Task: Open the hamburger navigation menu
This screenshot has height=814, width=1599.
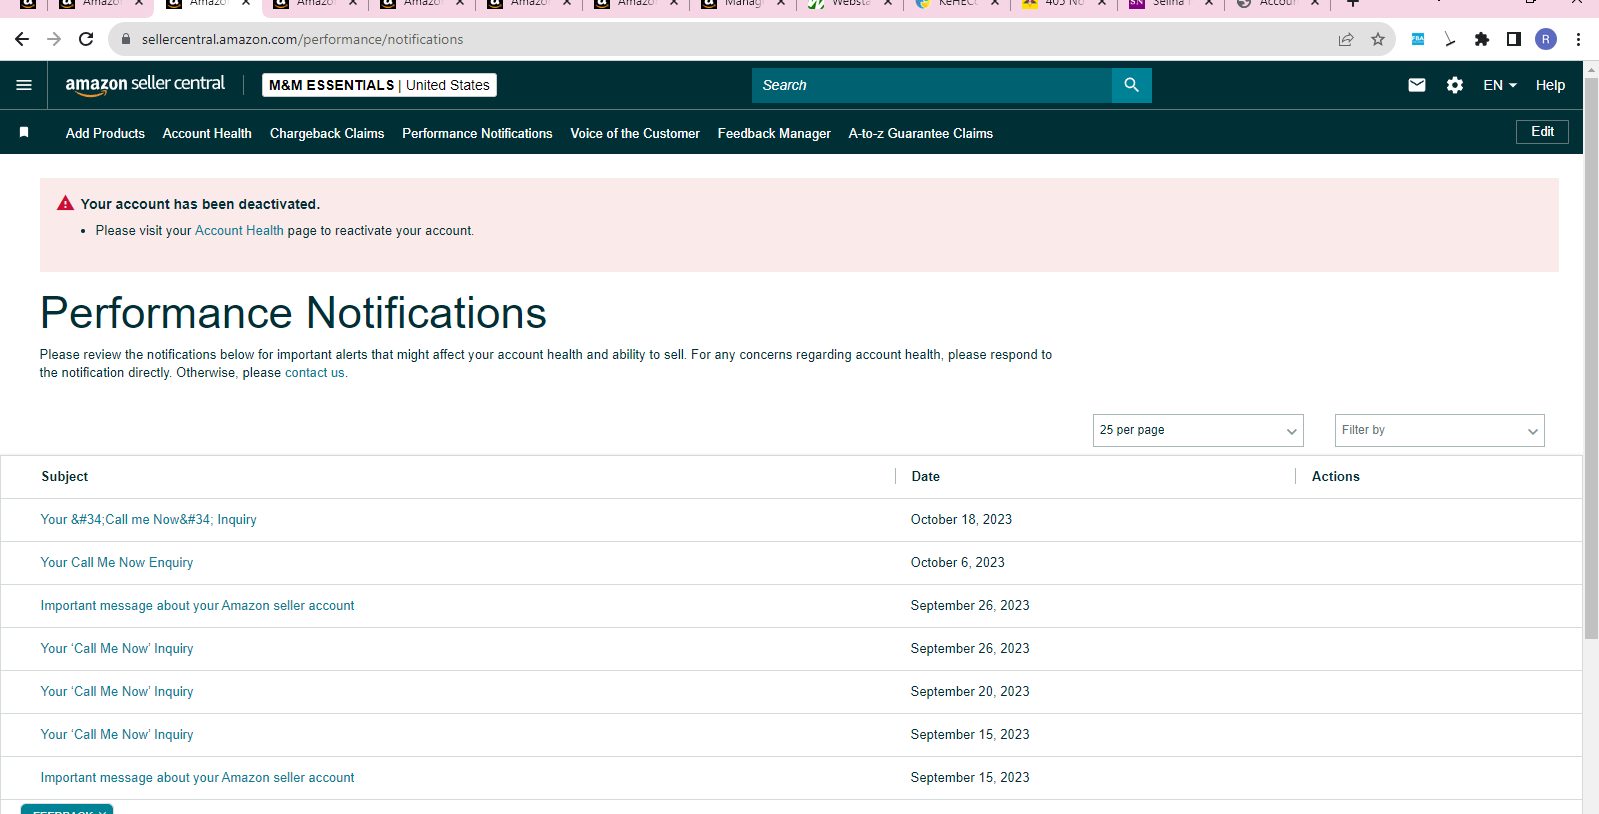Action: (x=24, y=85)
